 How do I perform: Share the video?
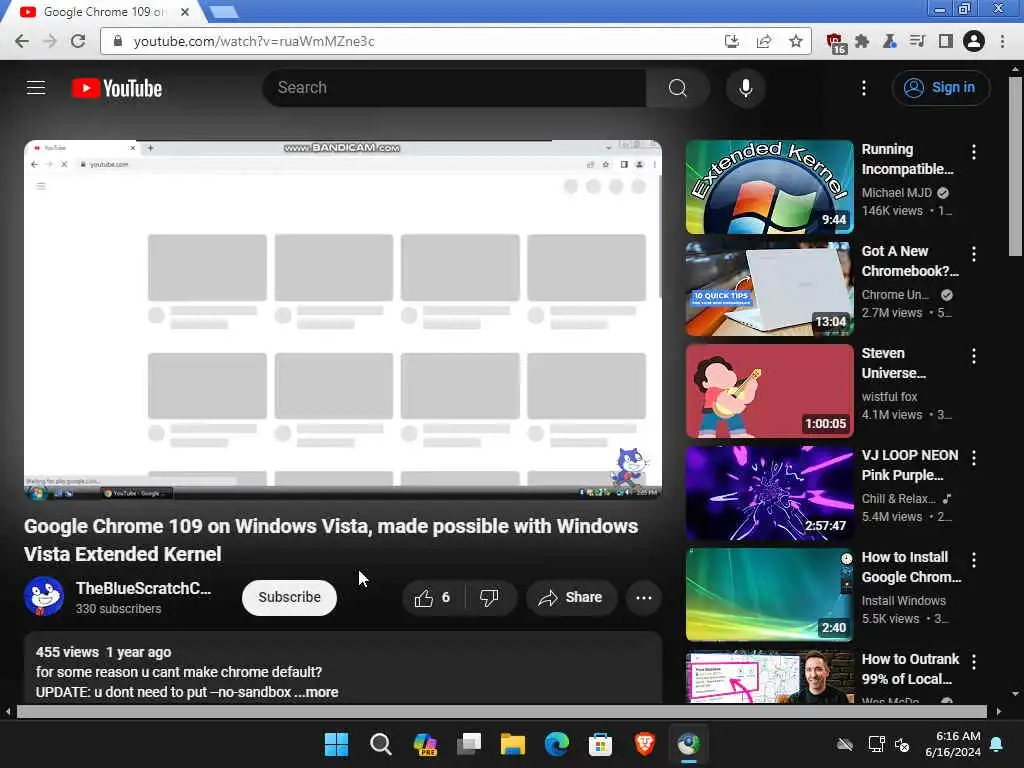click(x=571, y=597)
